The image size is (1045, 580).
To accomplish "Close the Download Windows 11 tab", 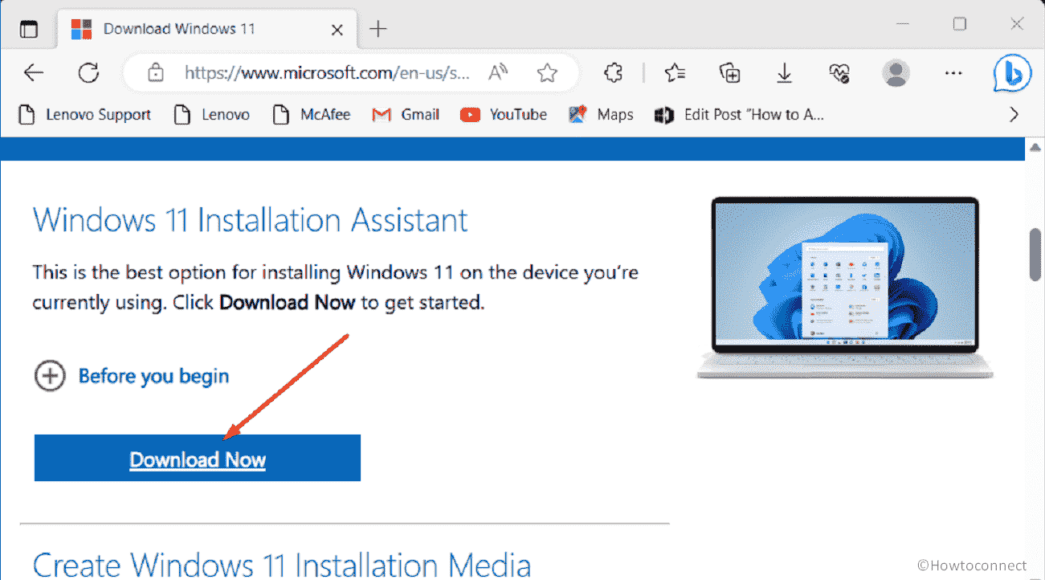I will pyautogui.click(x=337, y=30).
